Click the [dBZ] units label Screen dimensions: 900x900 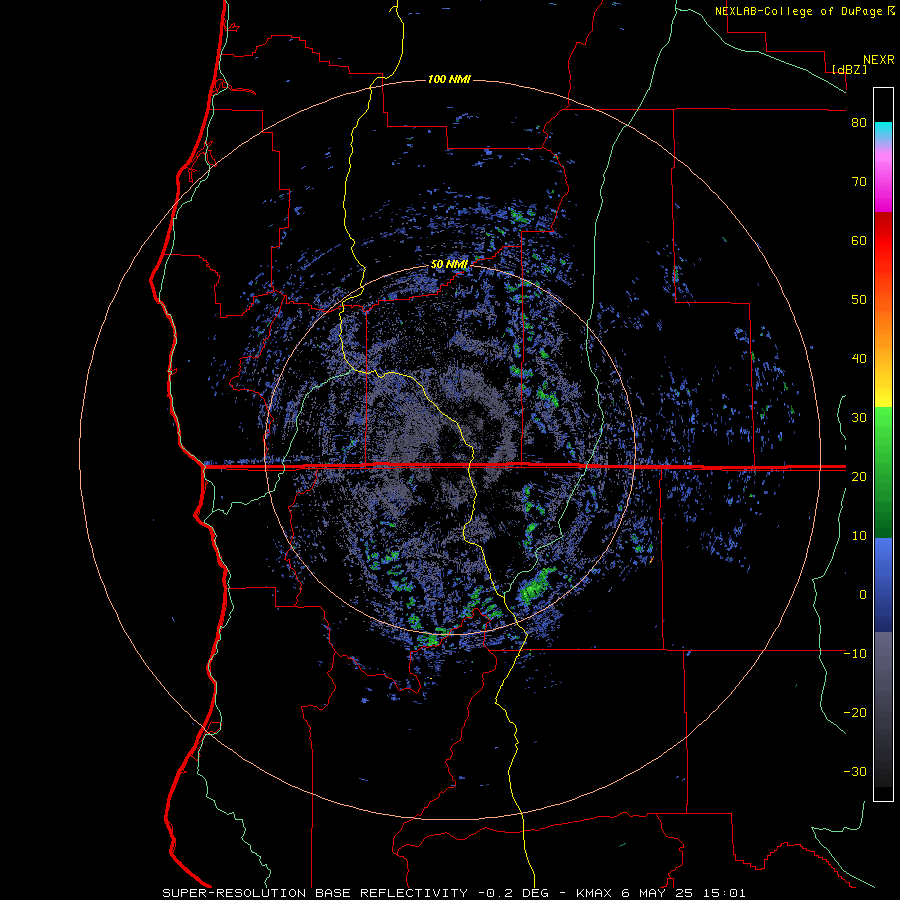(x=849, y=69)
